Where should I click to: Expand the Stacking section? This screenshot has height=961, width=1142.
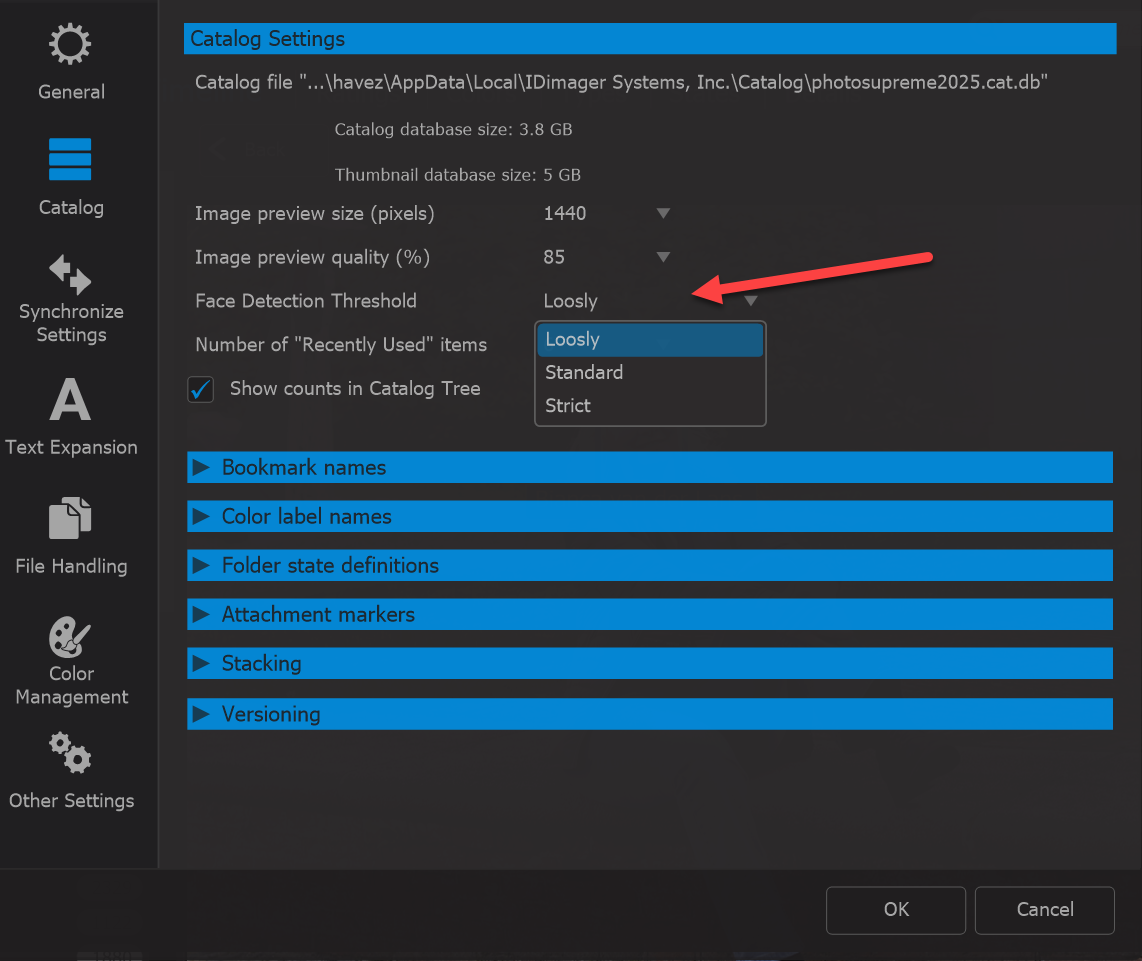point(650,663)
